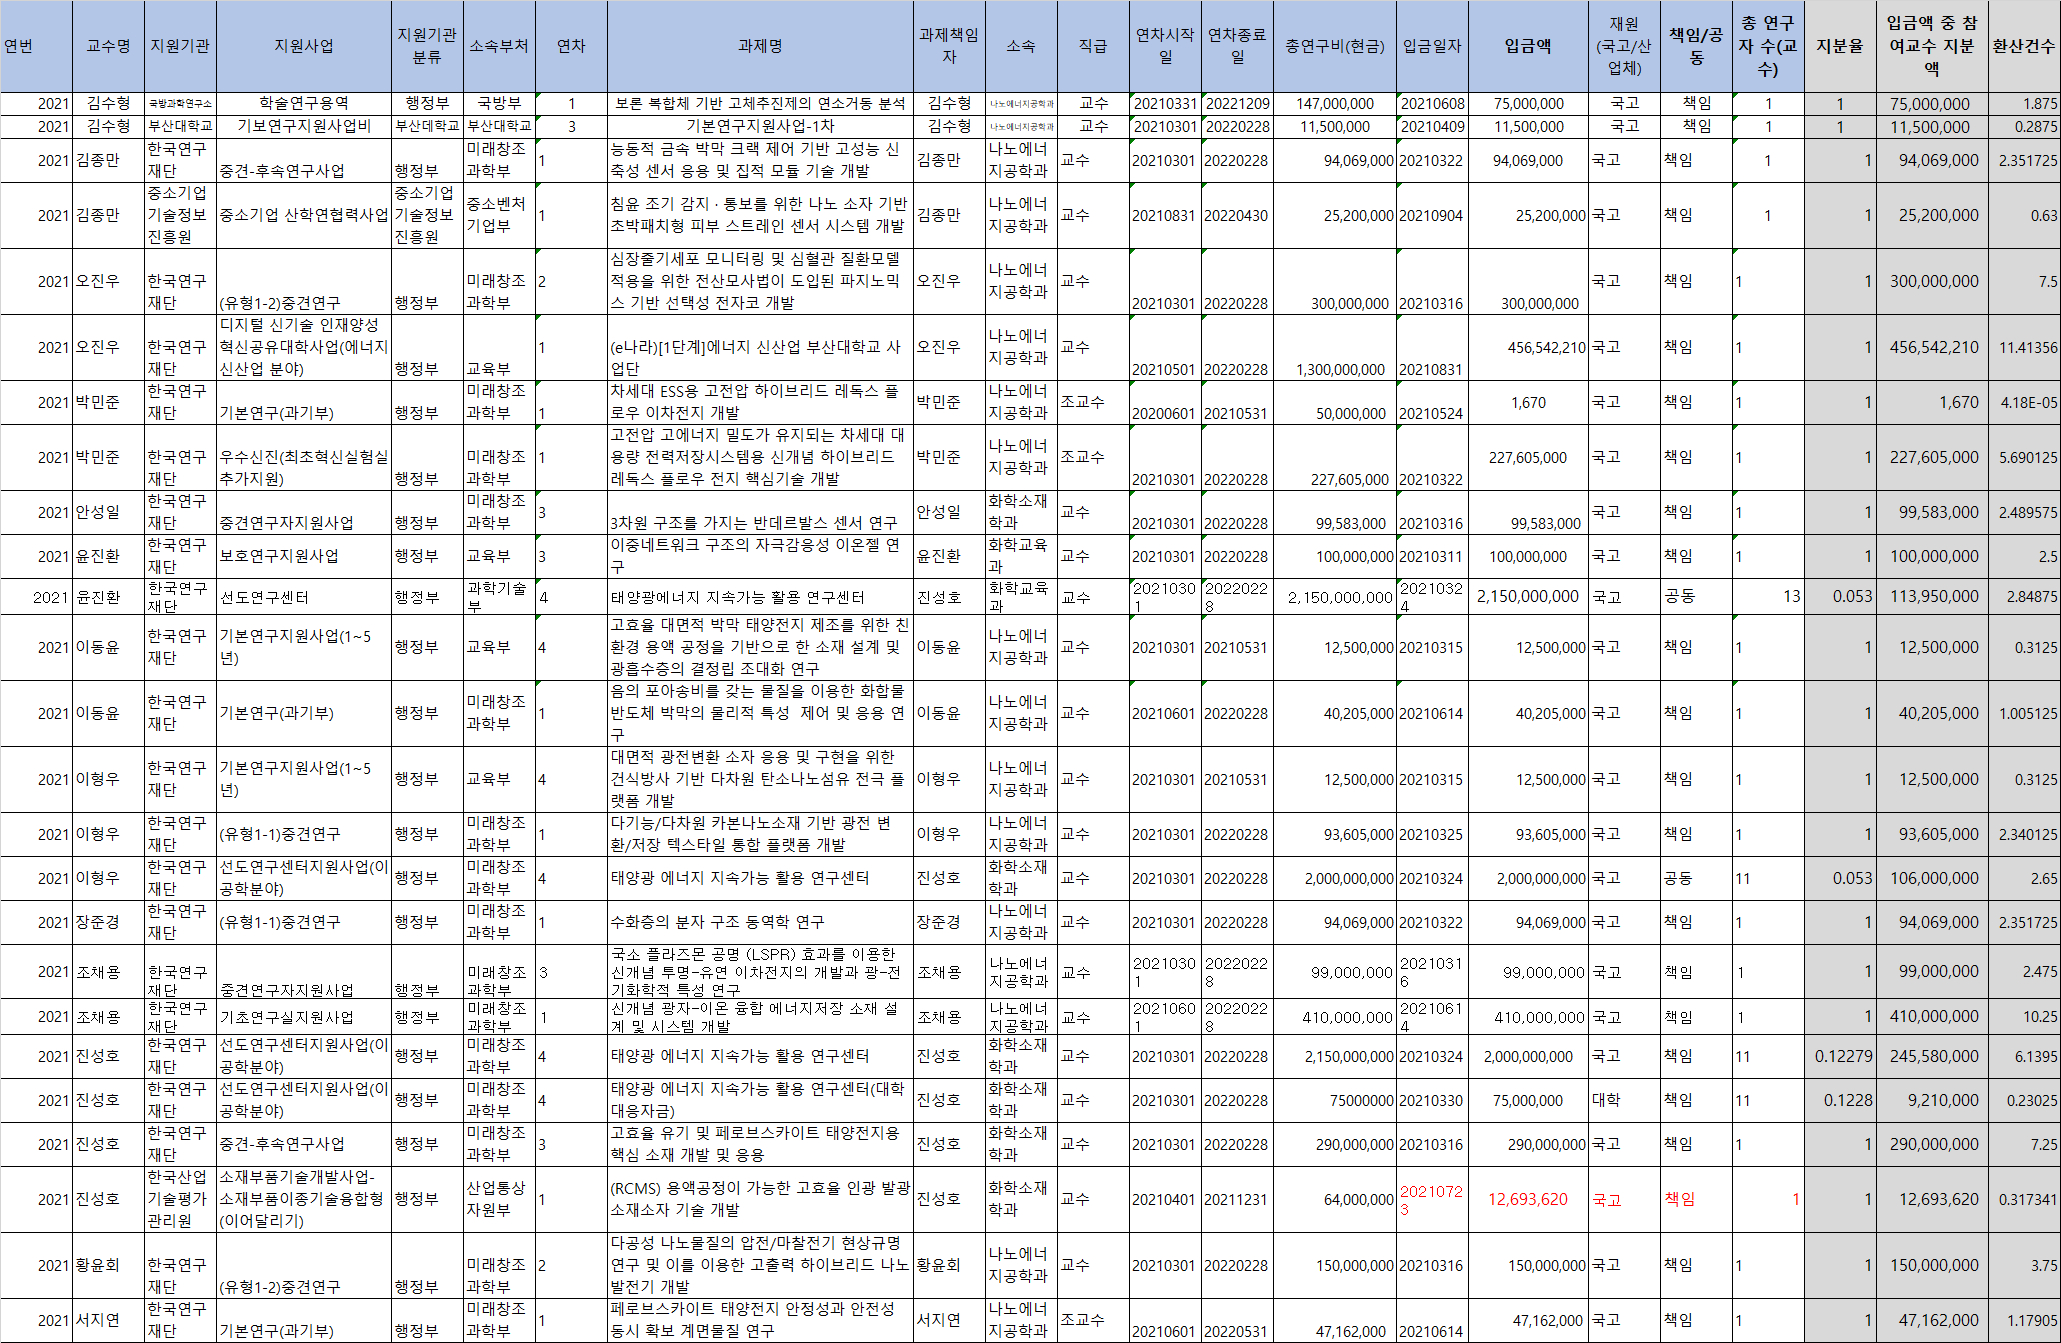
Task: Click the 환산건수 column header
Action: click(x=2024, y=46)
